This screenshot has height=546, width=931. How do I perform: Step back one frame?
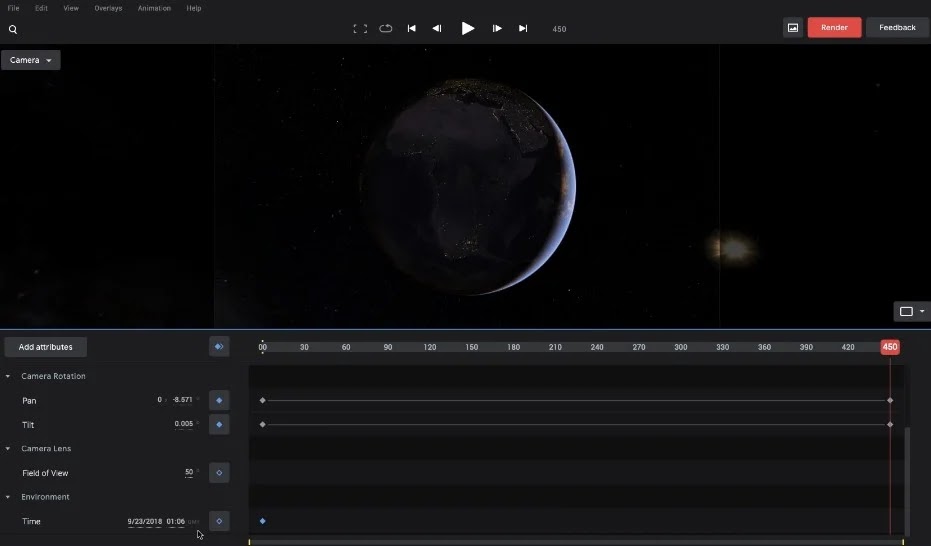(437, 29)
